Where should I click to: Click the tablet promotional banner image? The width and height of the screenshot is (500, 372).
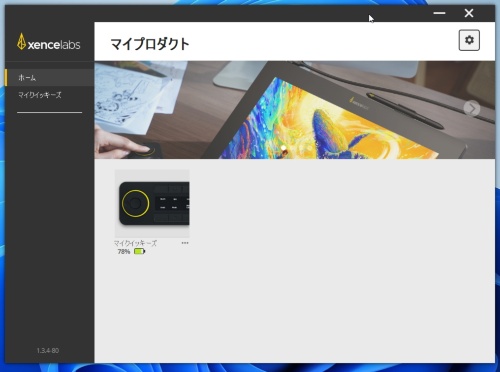295,110
